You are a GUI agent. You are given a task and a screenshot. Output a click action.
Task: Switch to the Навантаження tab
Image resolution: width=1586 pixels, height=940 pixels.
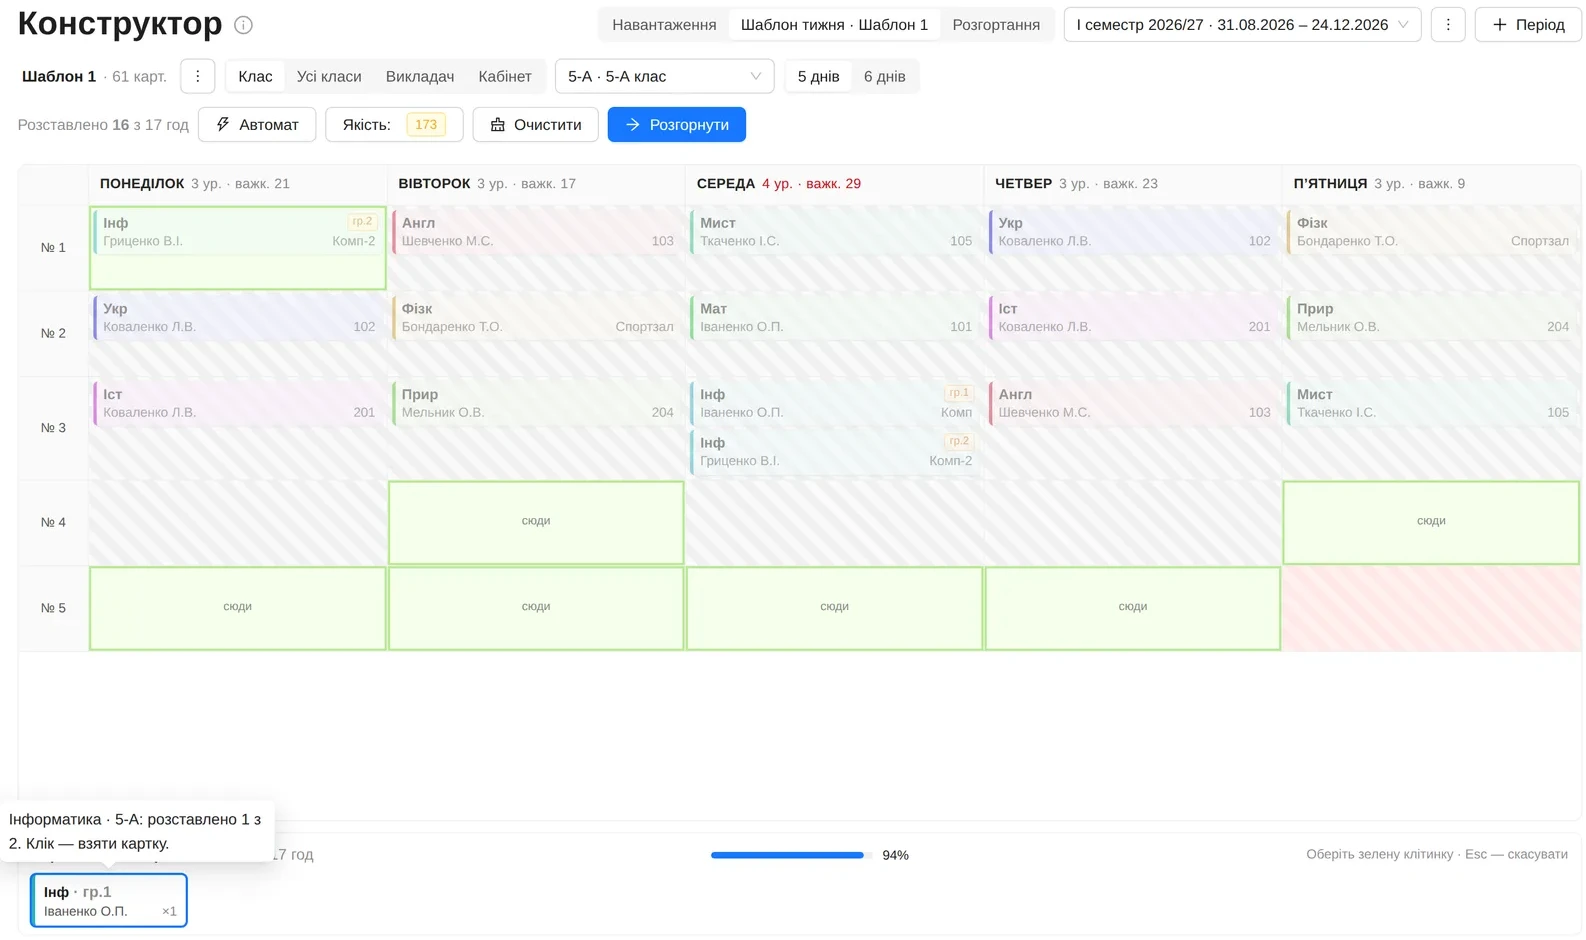click(x=664, y=25)
